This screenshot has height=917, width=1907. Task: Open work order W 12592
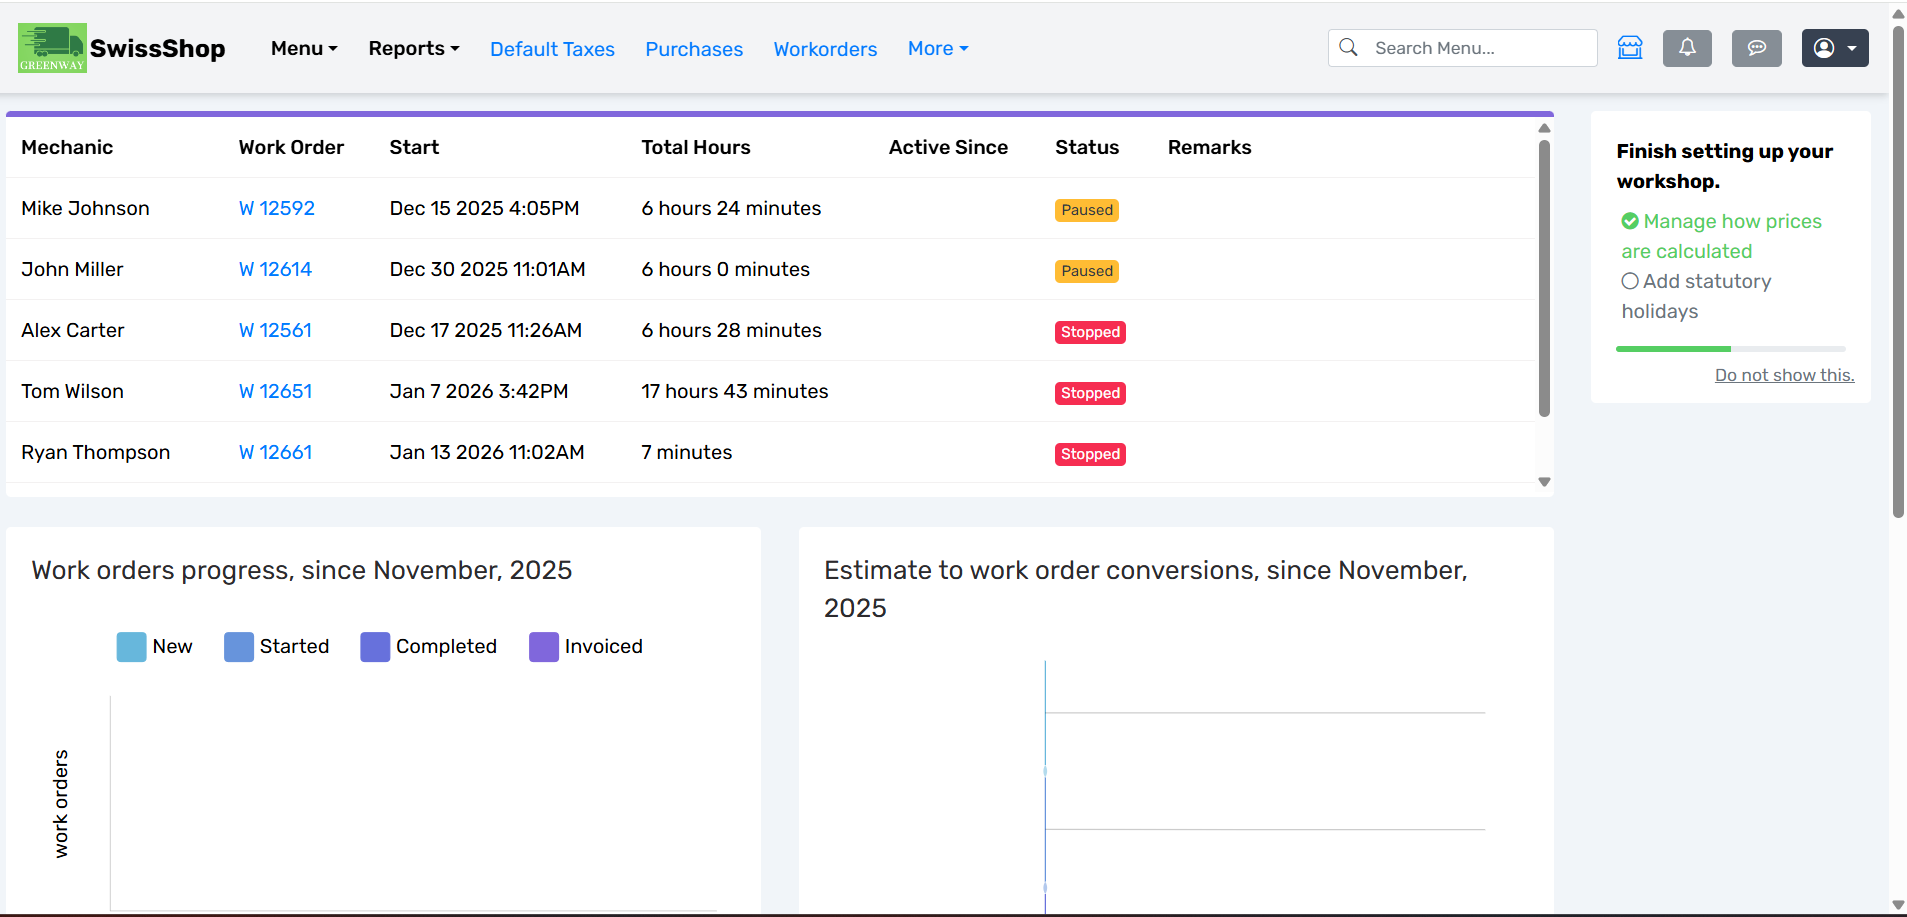[x=277, y=208]
